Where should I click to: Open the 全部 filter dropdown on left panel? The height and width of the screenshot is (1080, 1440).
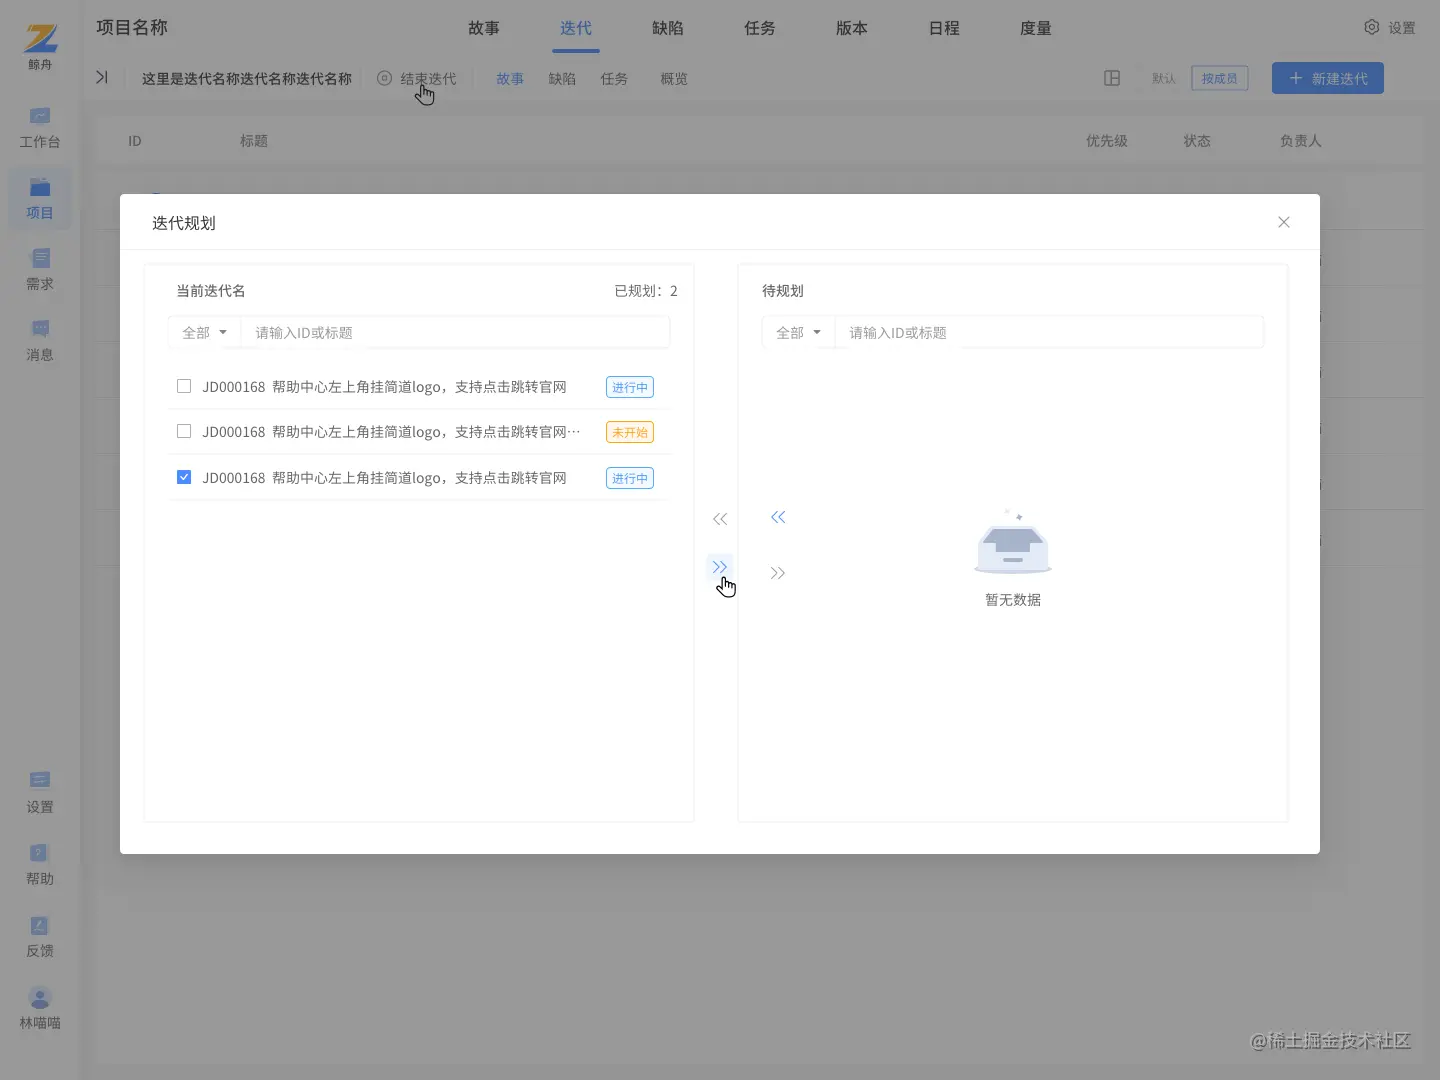[x=204, y=332]
